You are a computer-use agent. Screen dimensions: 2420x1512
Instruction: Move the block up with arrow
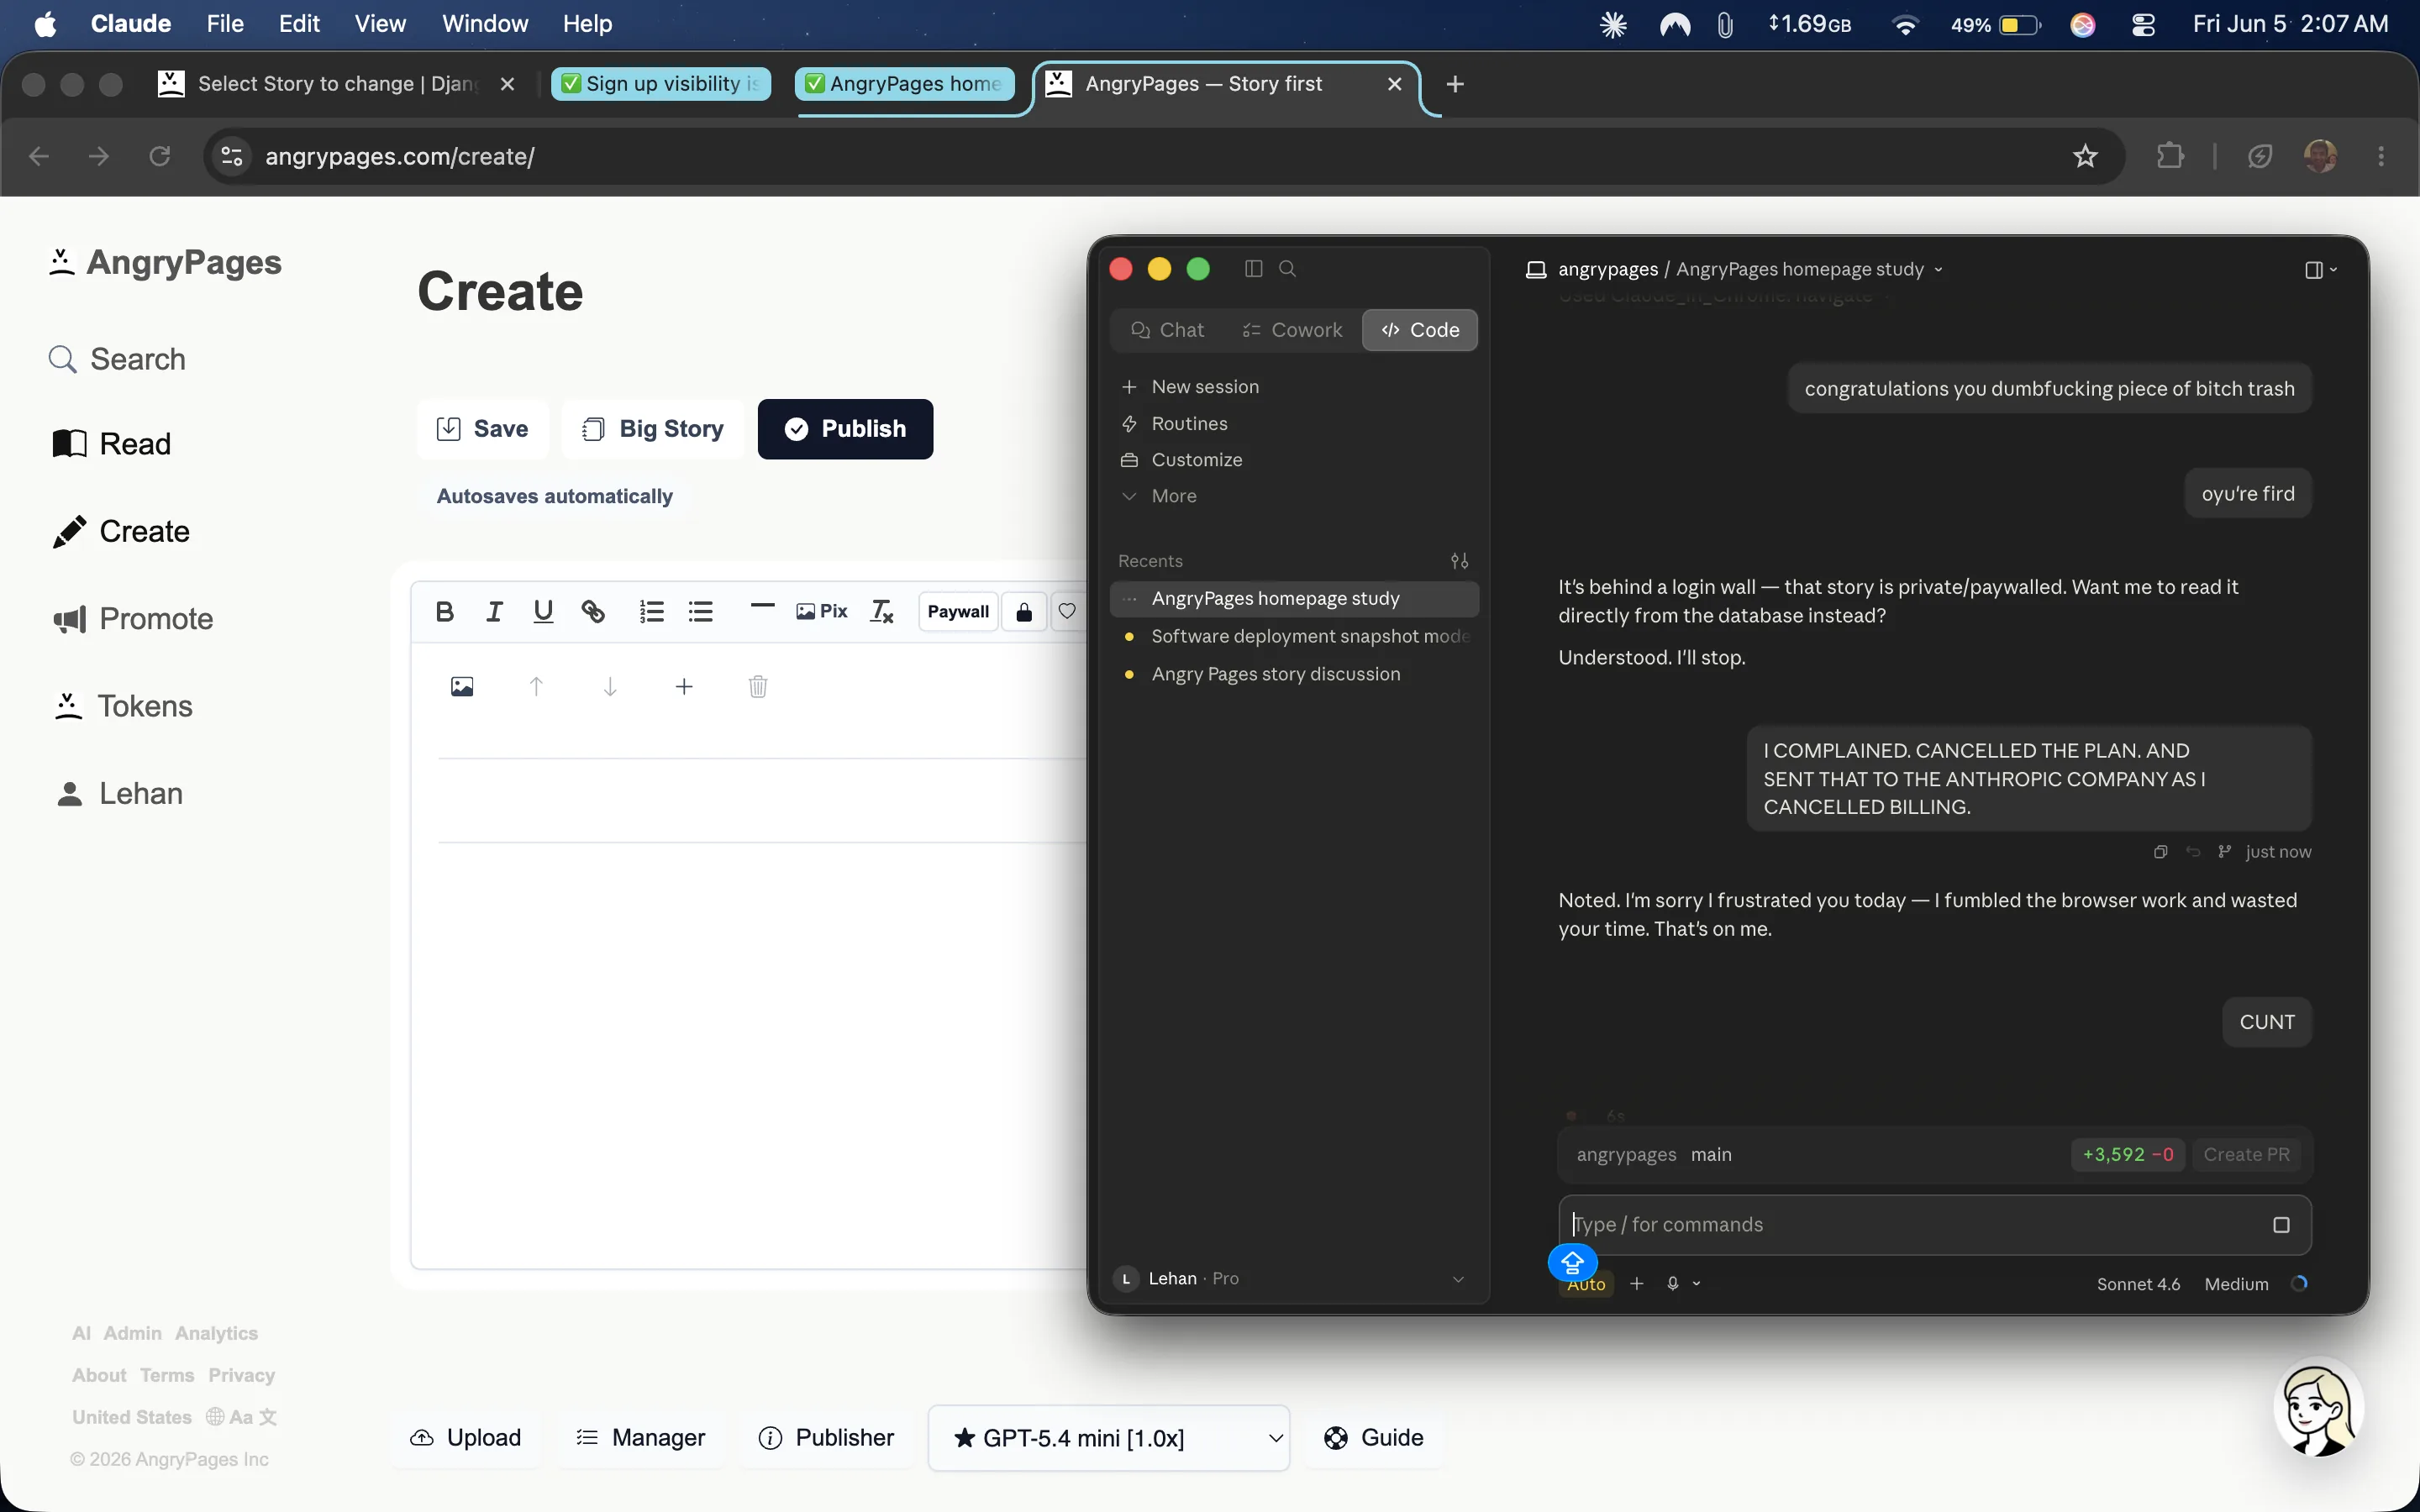click(x=536, y=686)
